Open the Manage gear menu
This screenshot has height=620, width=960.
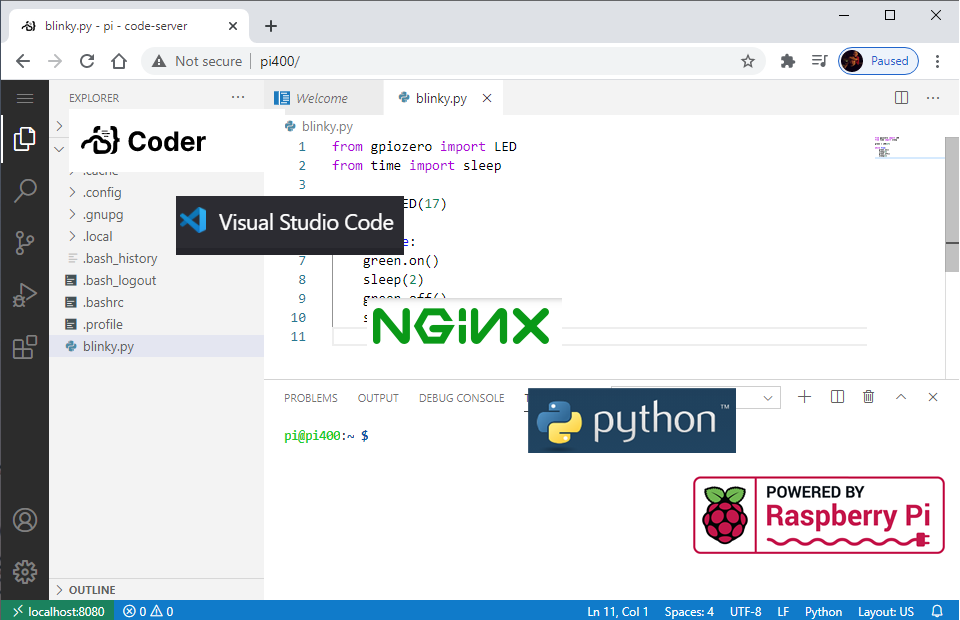(25, 571)
